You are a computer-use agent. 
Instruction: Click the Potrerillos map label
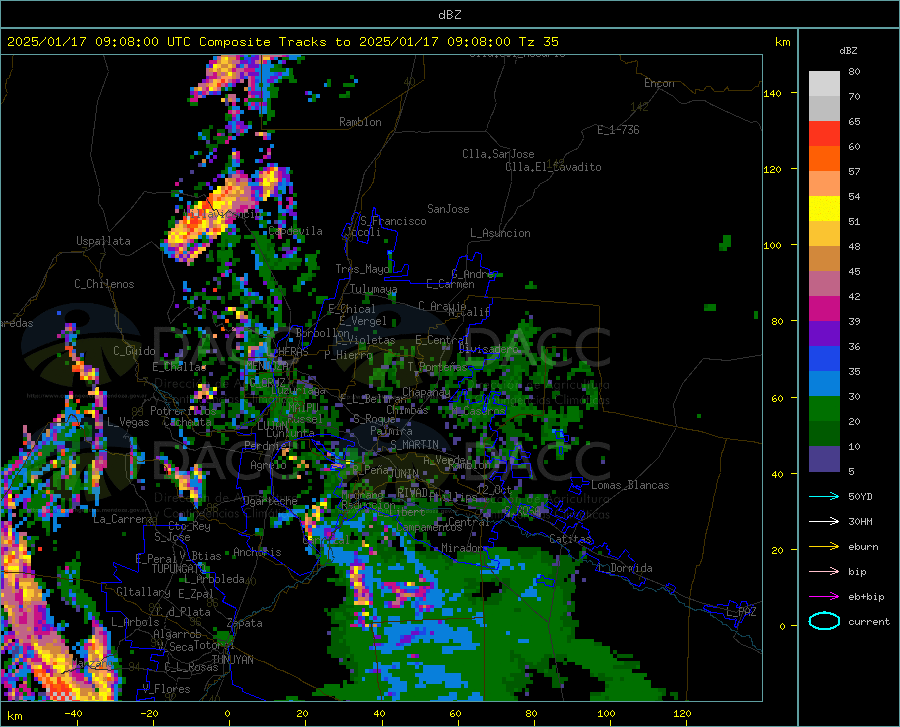183,411
